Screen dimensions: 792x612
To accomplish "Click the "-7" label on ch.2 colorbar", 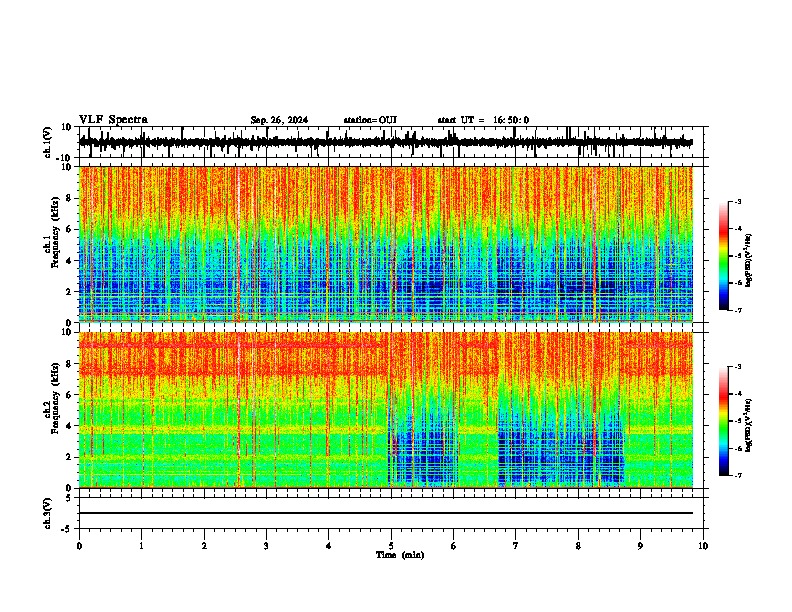I will [737, 475].
